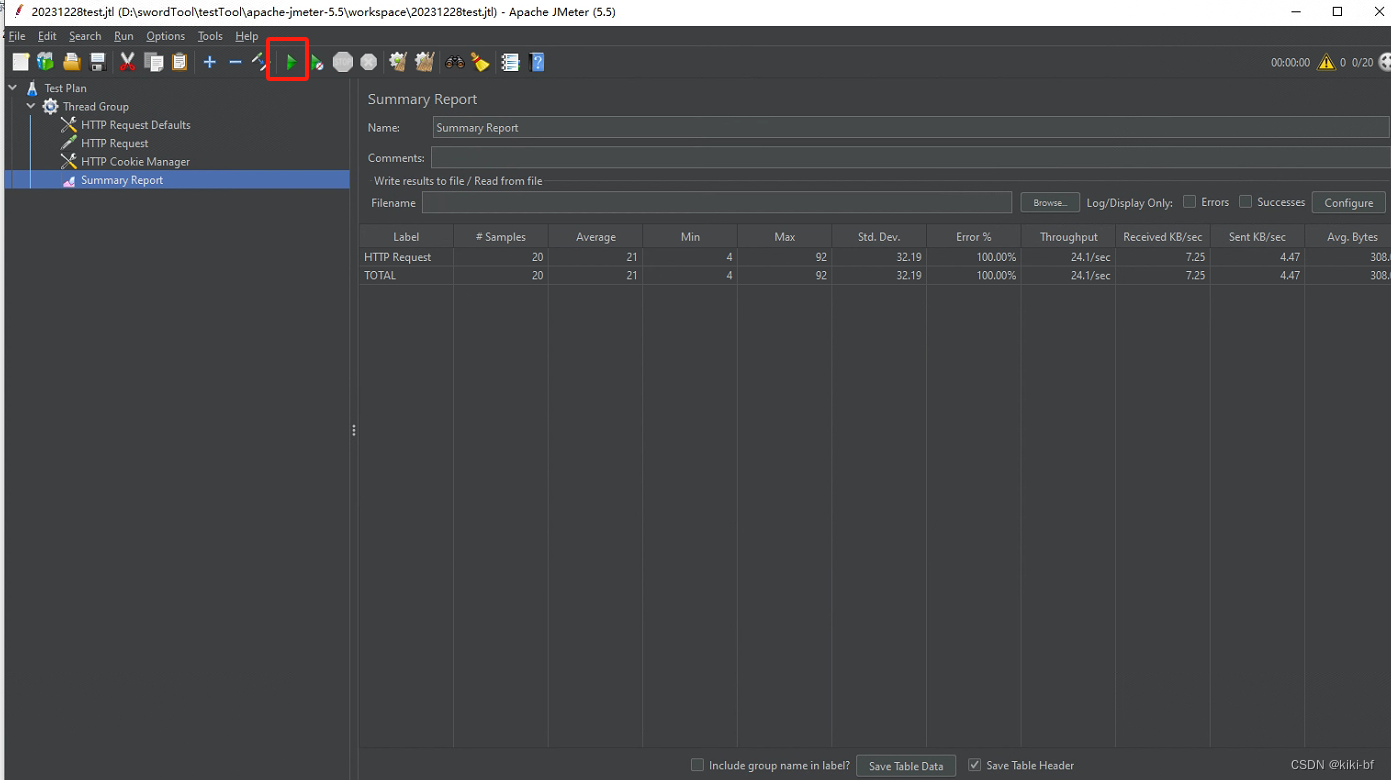Open the Function Helper dialog icon

tap(510, 62)
